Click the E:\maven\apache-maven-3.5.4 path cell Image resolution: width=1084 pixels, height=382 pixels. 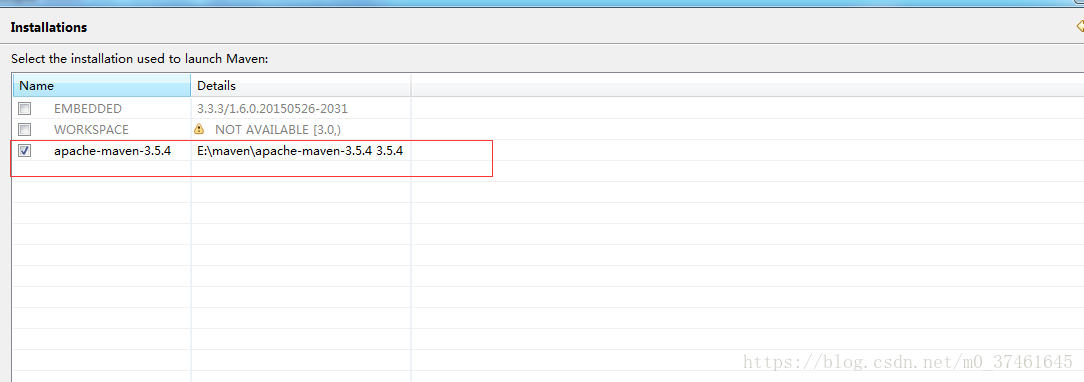[x=300, y=150]
